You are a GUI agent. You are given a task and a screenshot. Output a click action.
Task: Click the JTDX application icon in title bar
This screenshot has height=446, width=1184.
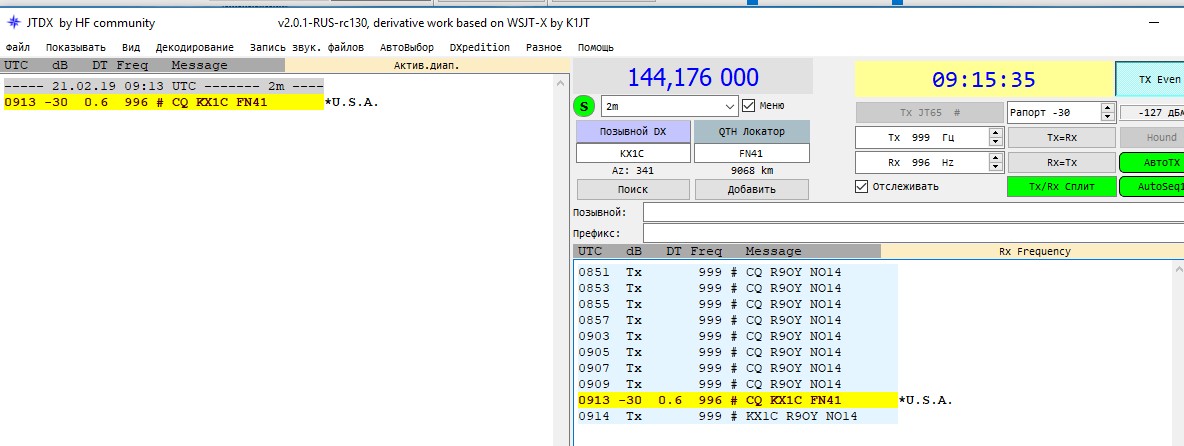tap(14, 22)
